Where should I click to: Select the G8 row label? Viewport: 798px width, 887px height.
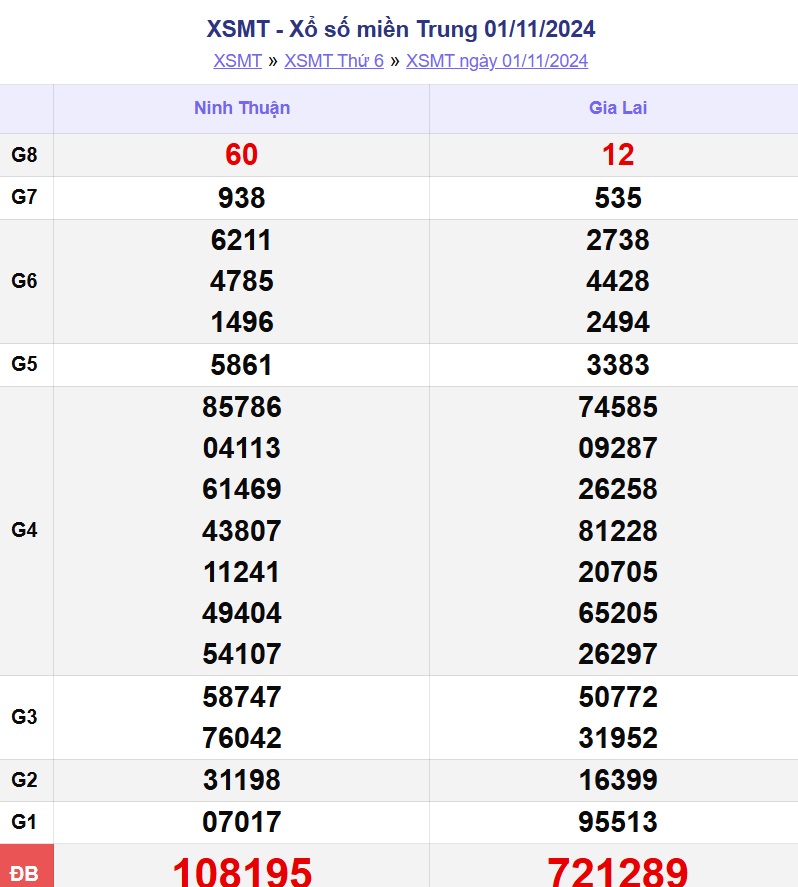coord(25,155)
